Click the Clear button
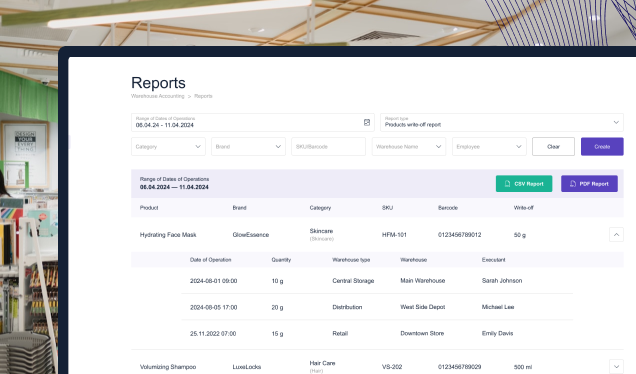The width and height of the screenshot is (636, 374). point(553,146)
